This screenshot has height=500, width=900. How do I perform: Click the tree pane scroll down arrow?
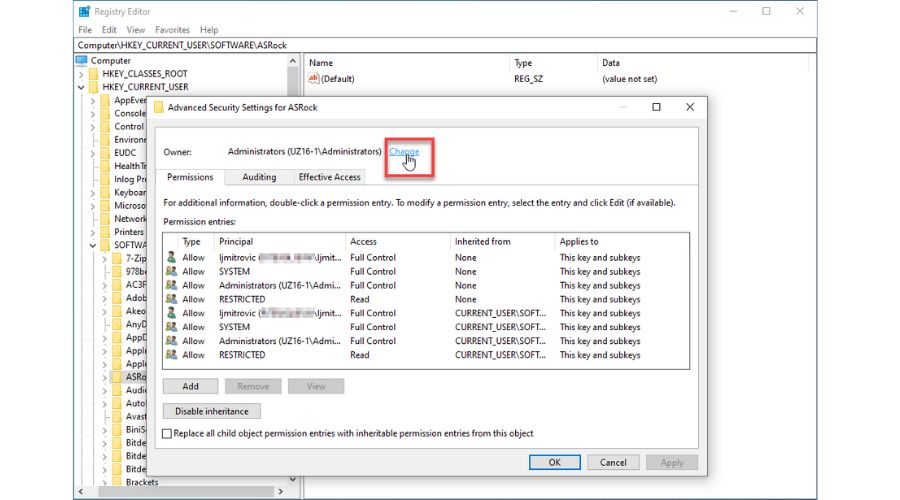(293, 479)
